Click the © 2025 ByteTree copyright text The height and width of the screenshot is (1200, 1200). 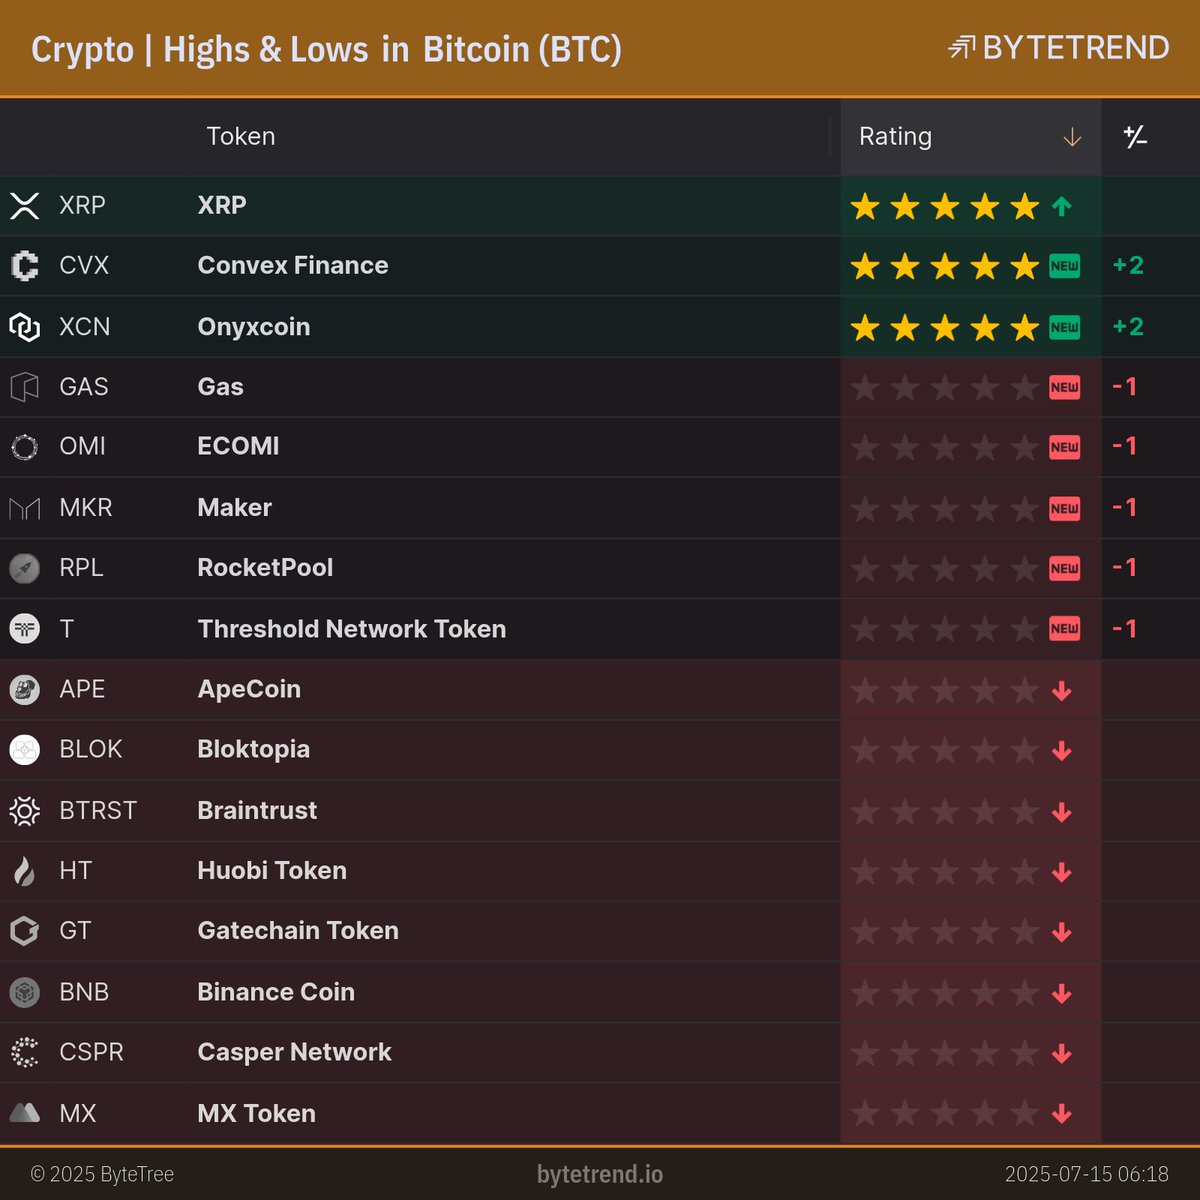point(102,1174)
